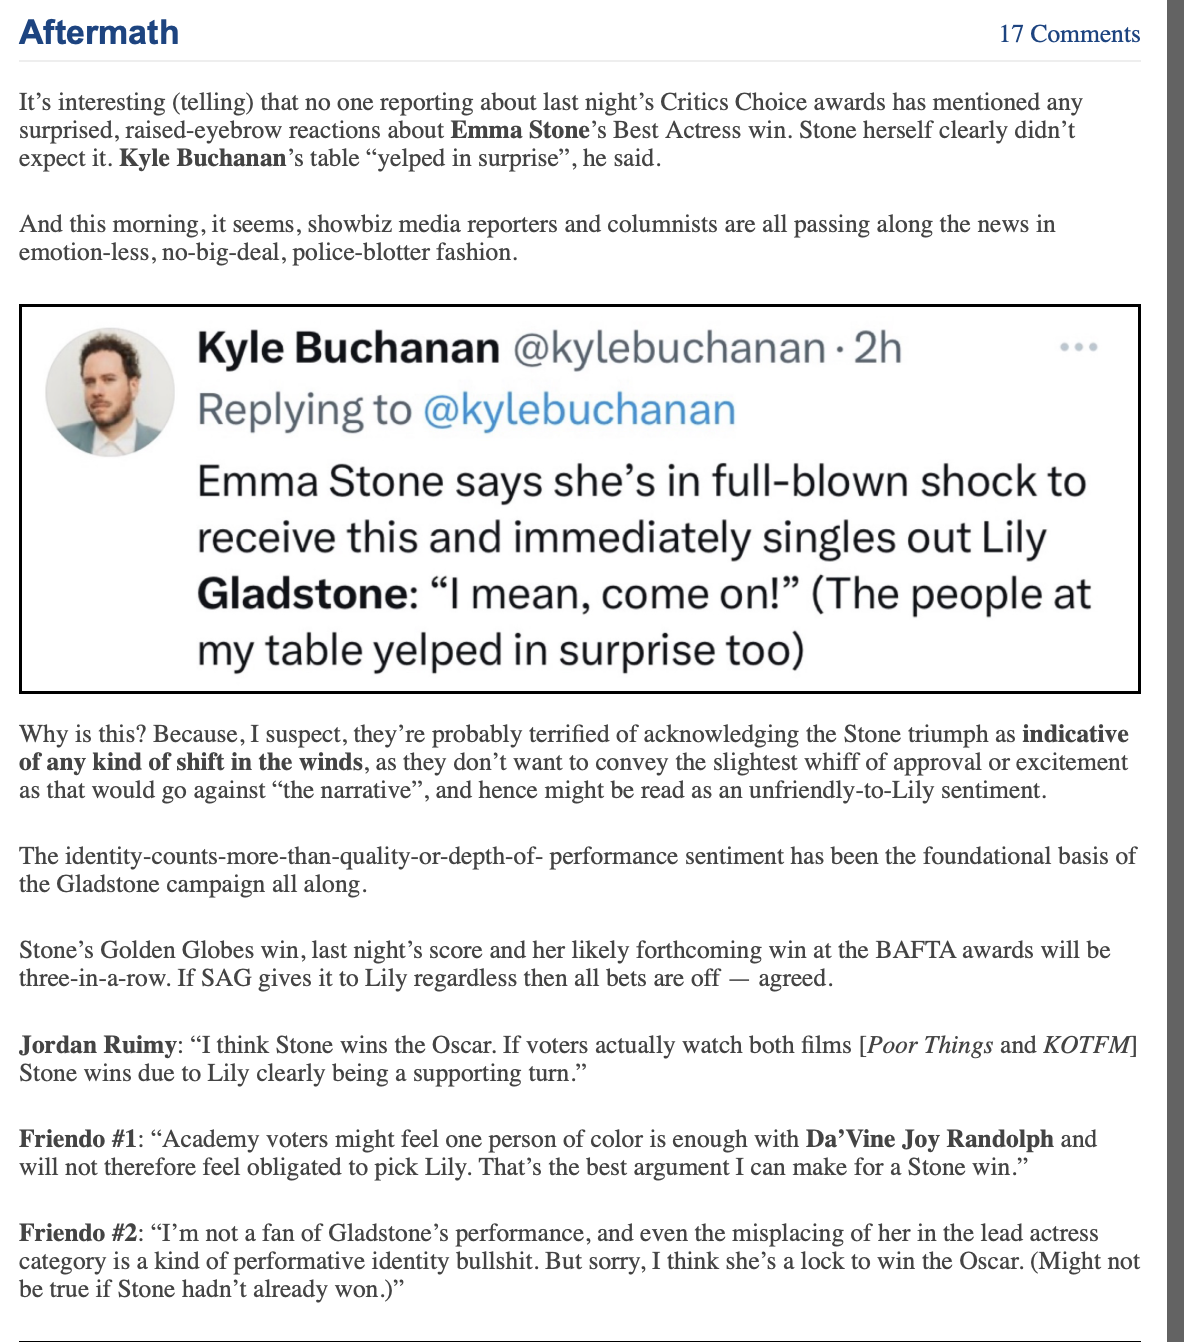Click the bold Gladstone word in the tweet
Screen dimensions: 1184x1342
click(x=300, y=594)
